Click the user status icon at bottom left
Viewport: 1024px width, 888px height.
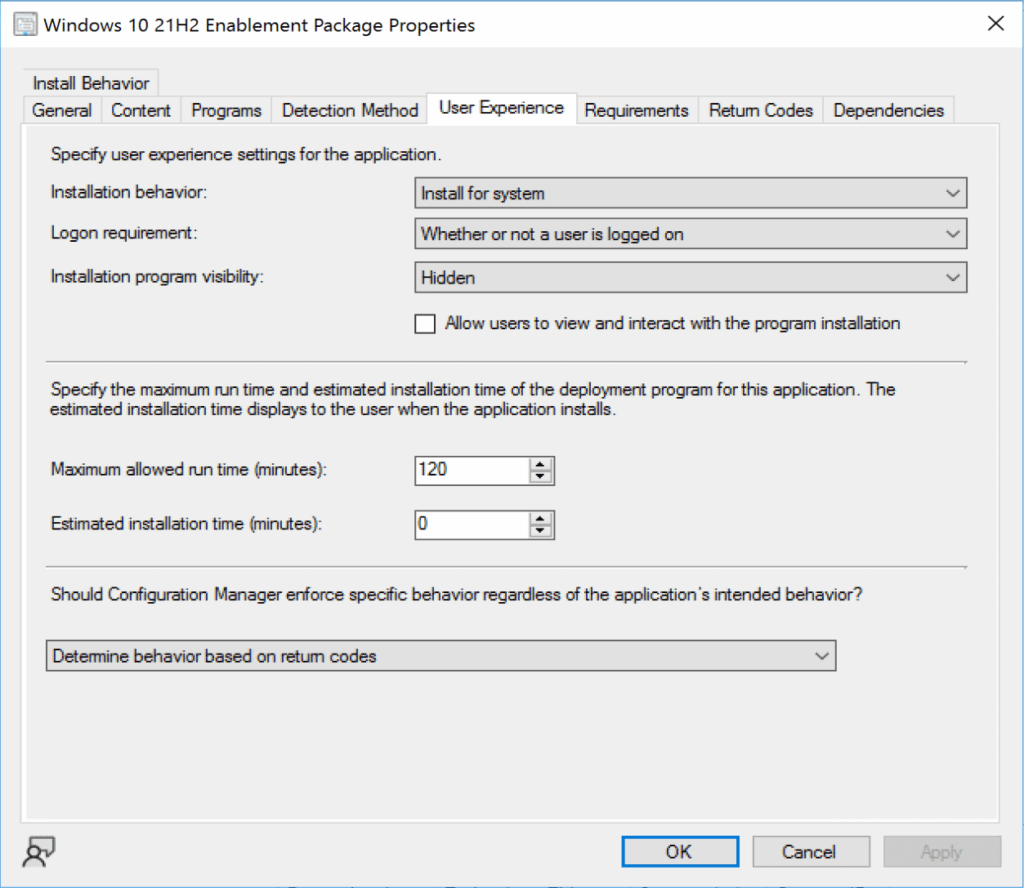point(38,851)
